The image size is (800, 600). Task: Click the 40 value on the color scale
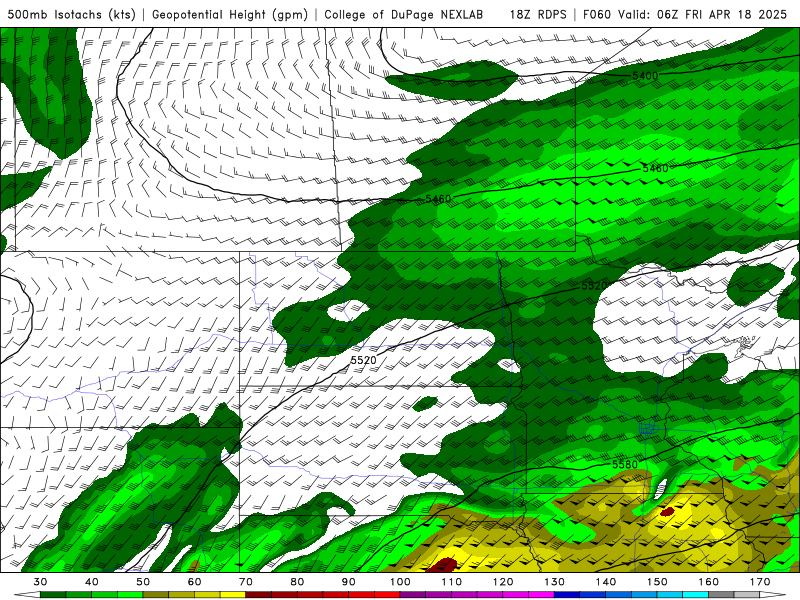point(92,582)
